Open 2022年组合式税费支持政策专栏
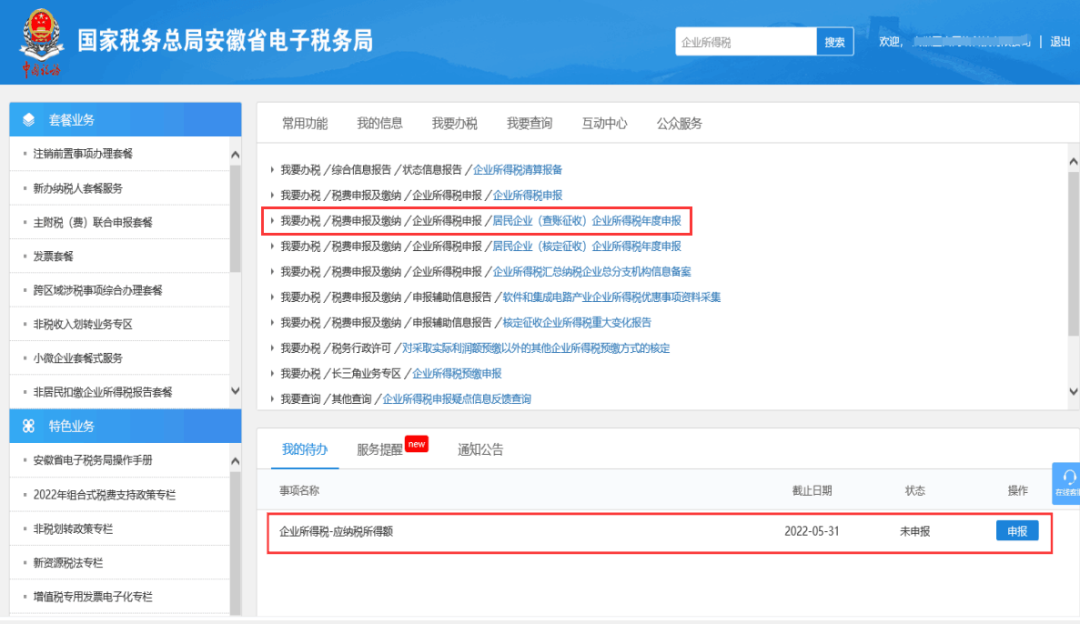This screenshot has height=624, width=1080. 105,495
